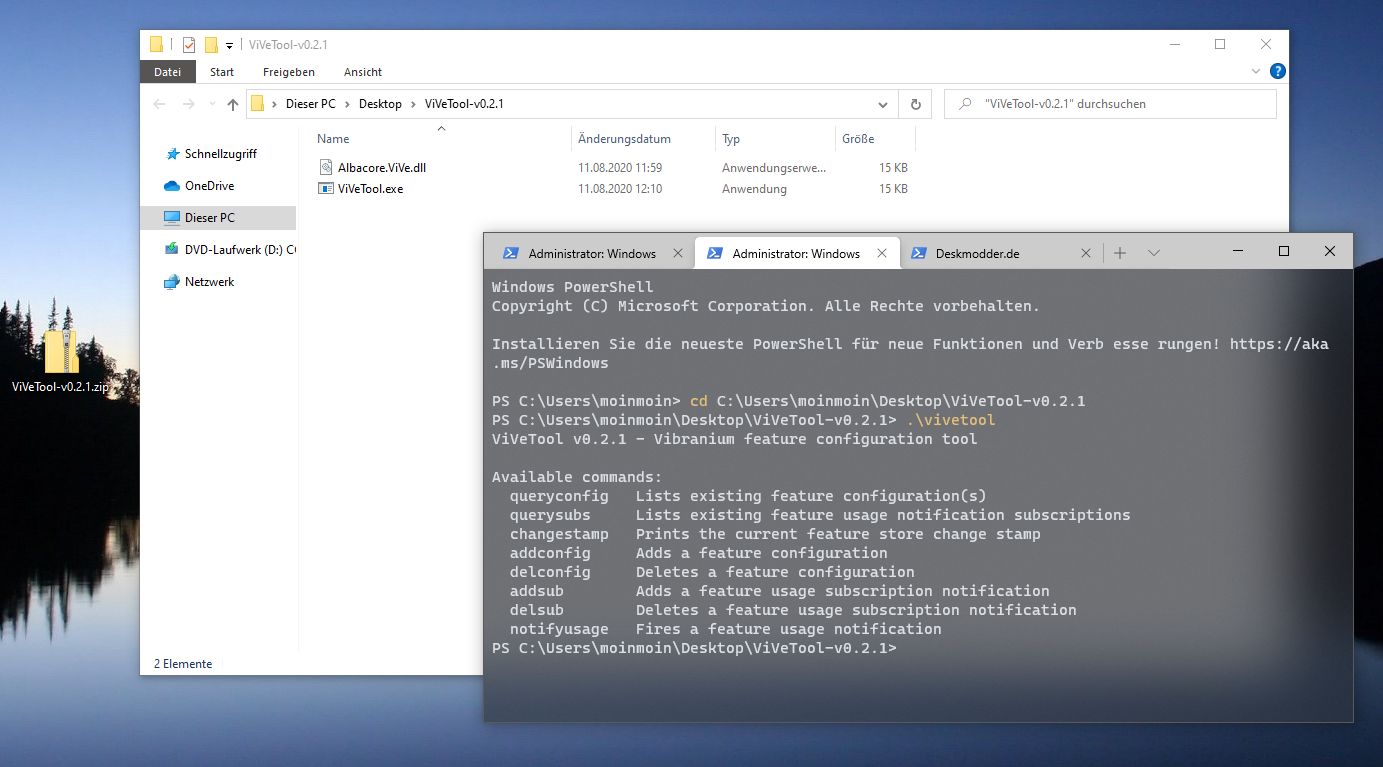Viewport: 1383px width, 767px height.
Task: Select Dieser PC in navigation pane
Action: pos(218,218)
